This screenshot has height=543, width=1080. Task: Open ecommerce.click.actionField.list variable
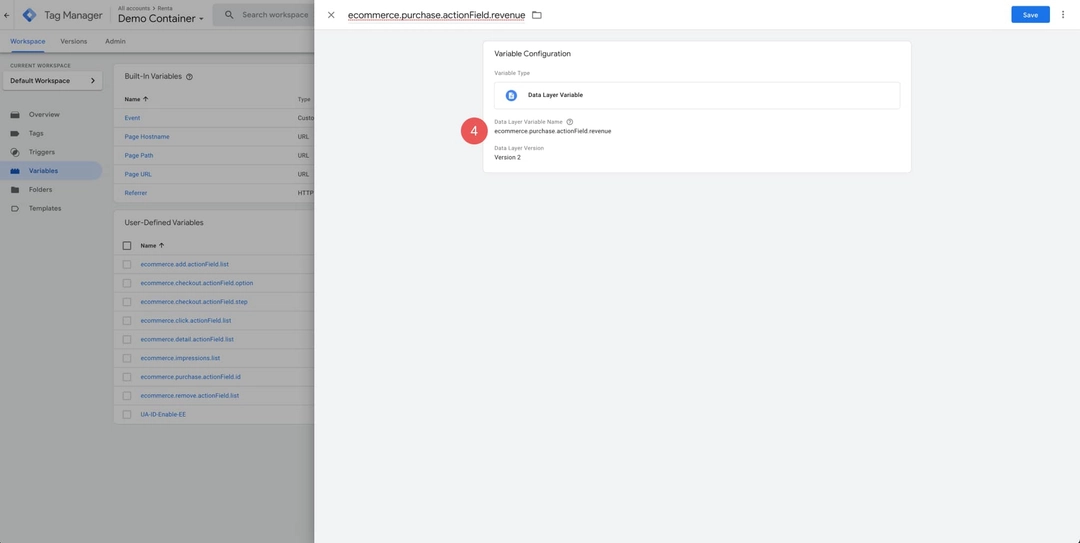(x=186, y=320)
